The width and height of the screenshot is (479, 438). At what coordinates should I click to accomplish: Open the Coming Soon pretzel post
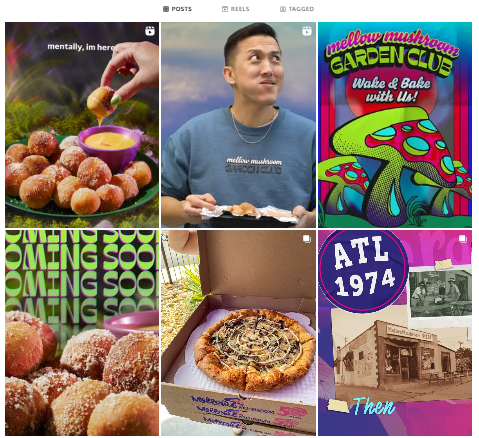(82, 333)
